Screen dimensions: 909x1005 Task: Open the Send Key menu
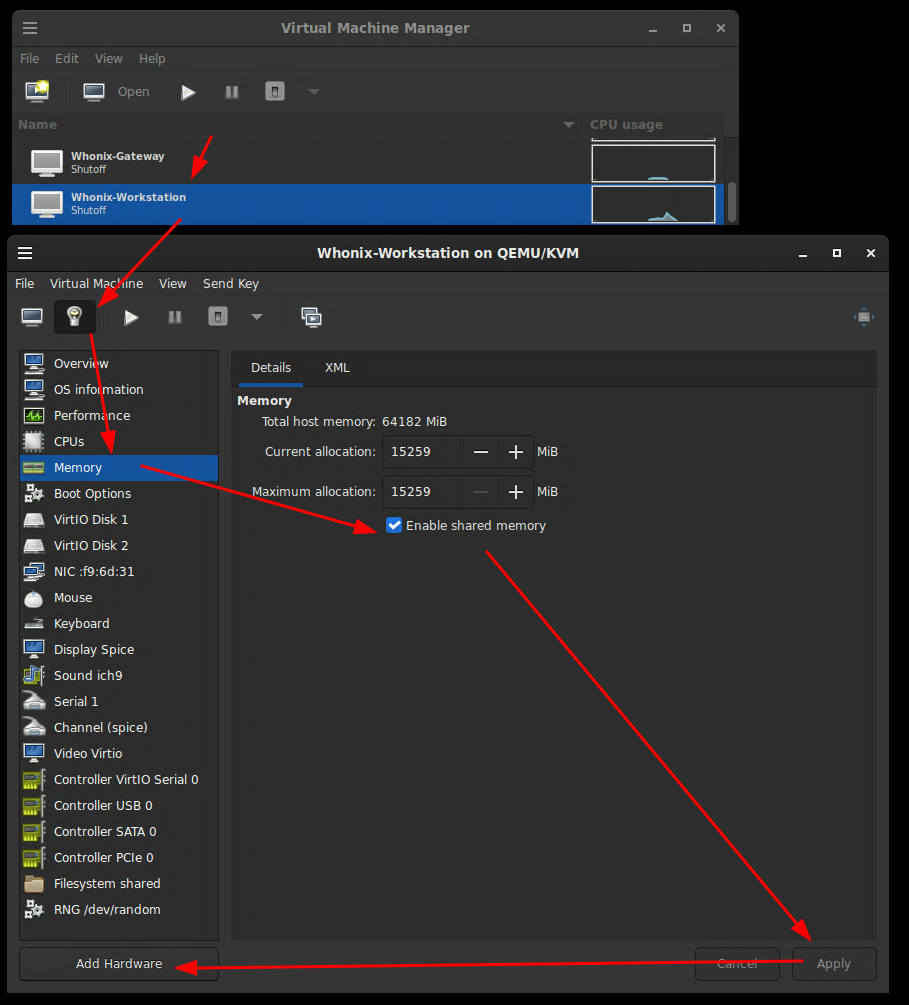click(231, 283)
